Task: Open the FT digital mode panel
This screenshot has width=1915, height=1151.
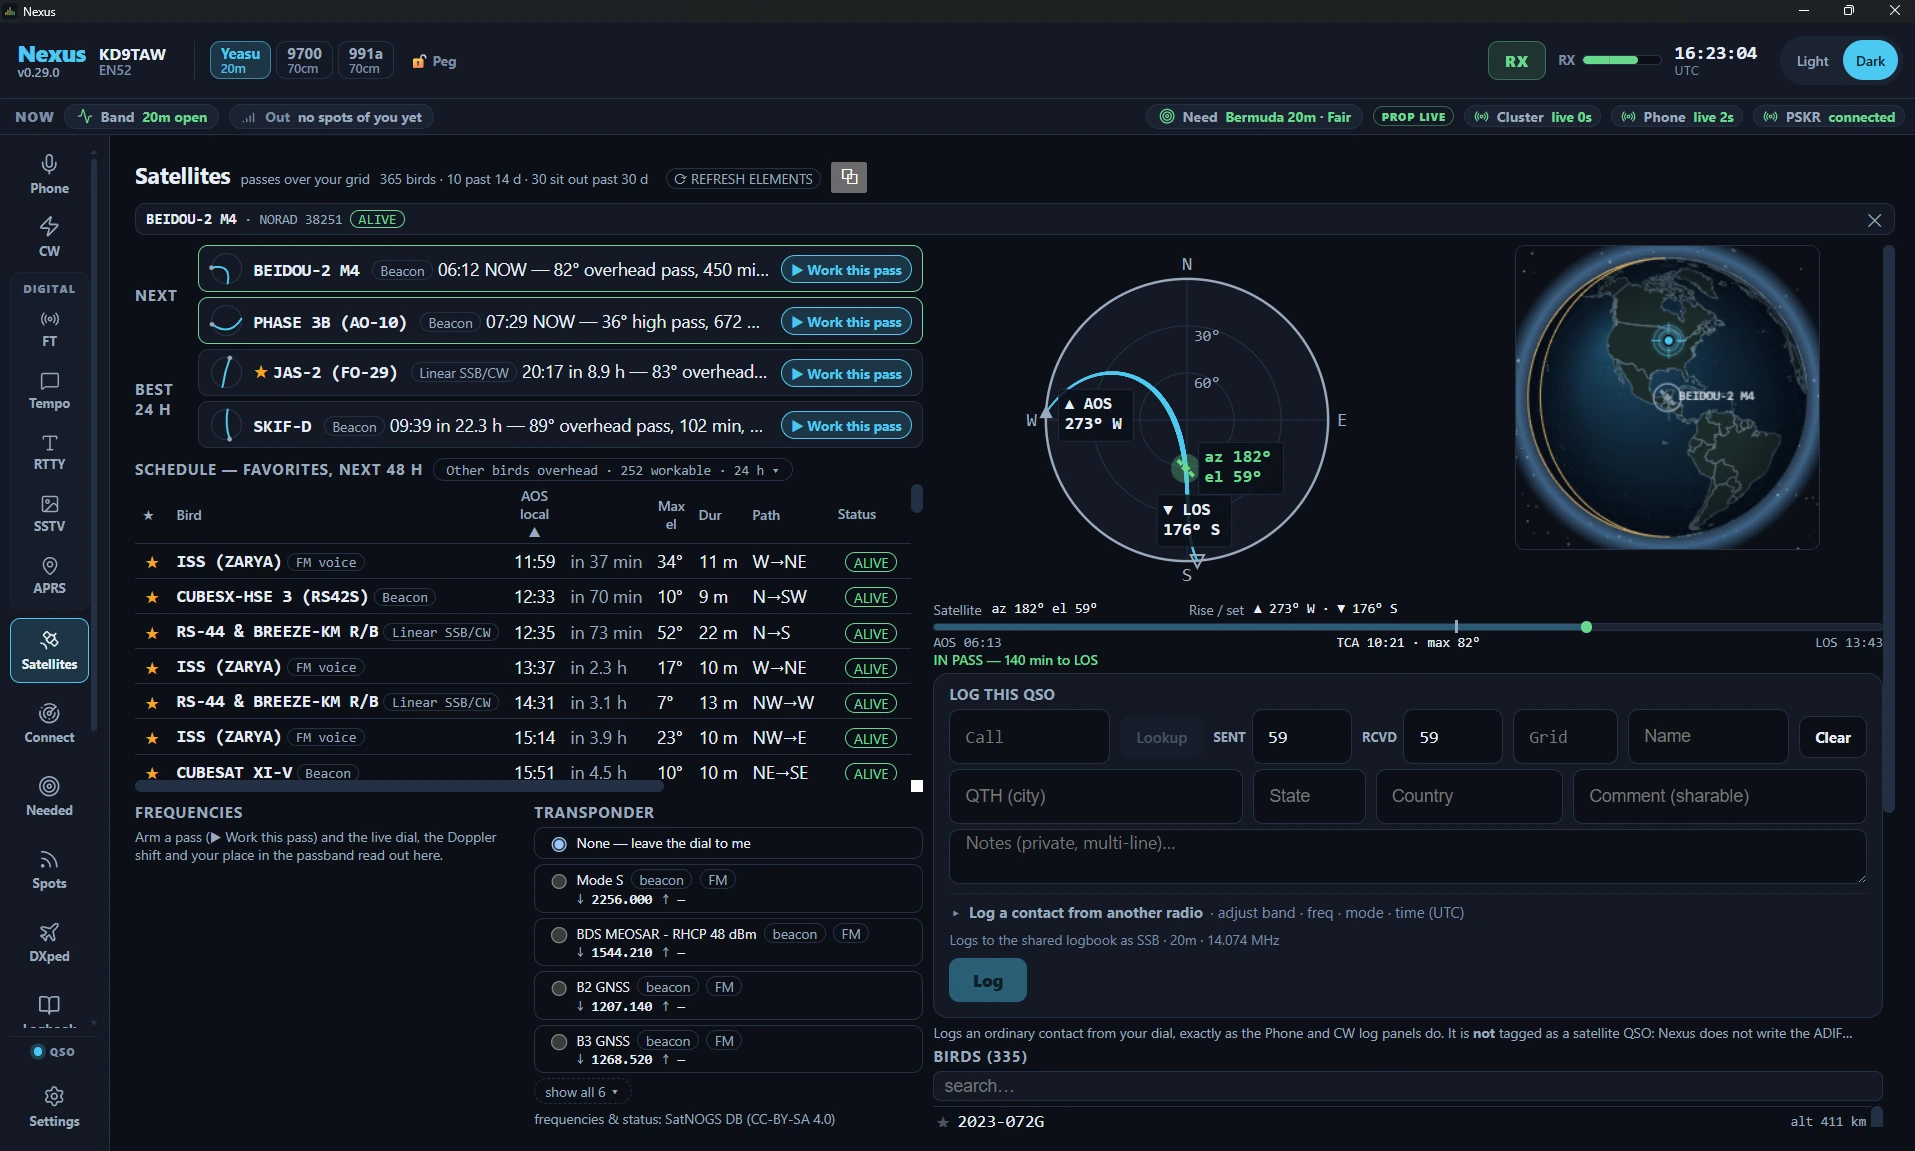Action: (x=49, y=329)
